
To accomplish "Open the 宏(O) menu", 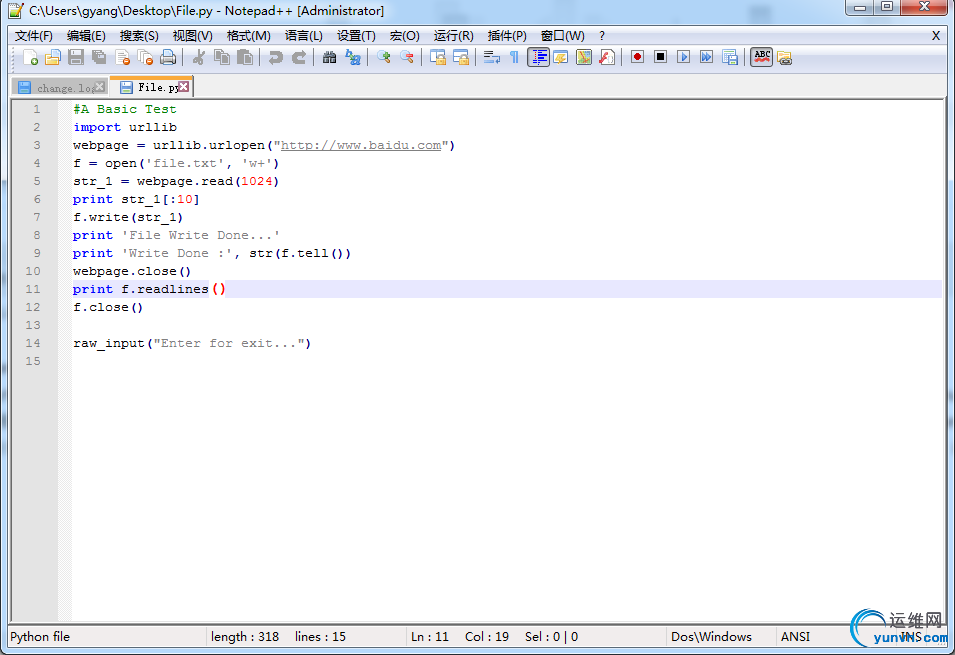I will [404, 36].
